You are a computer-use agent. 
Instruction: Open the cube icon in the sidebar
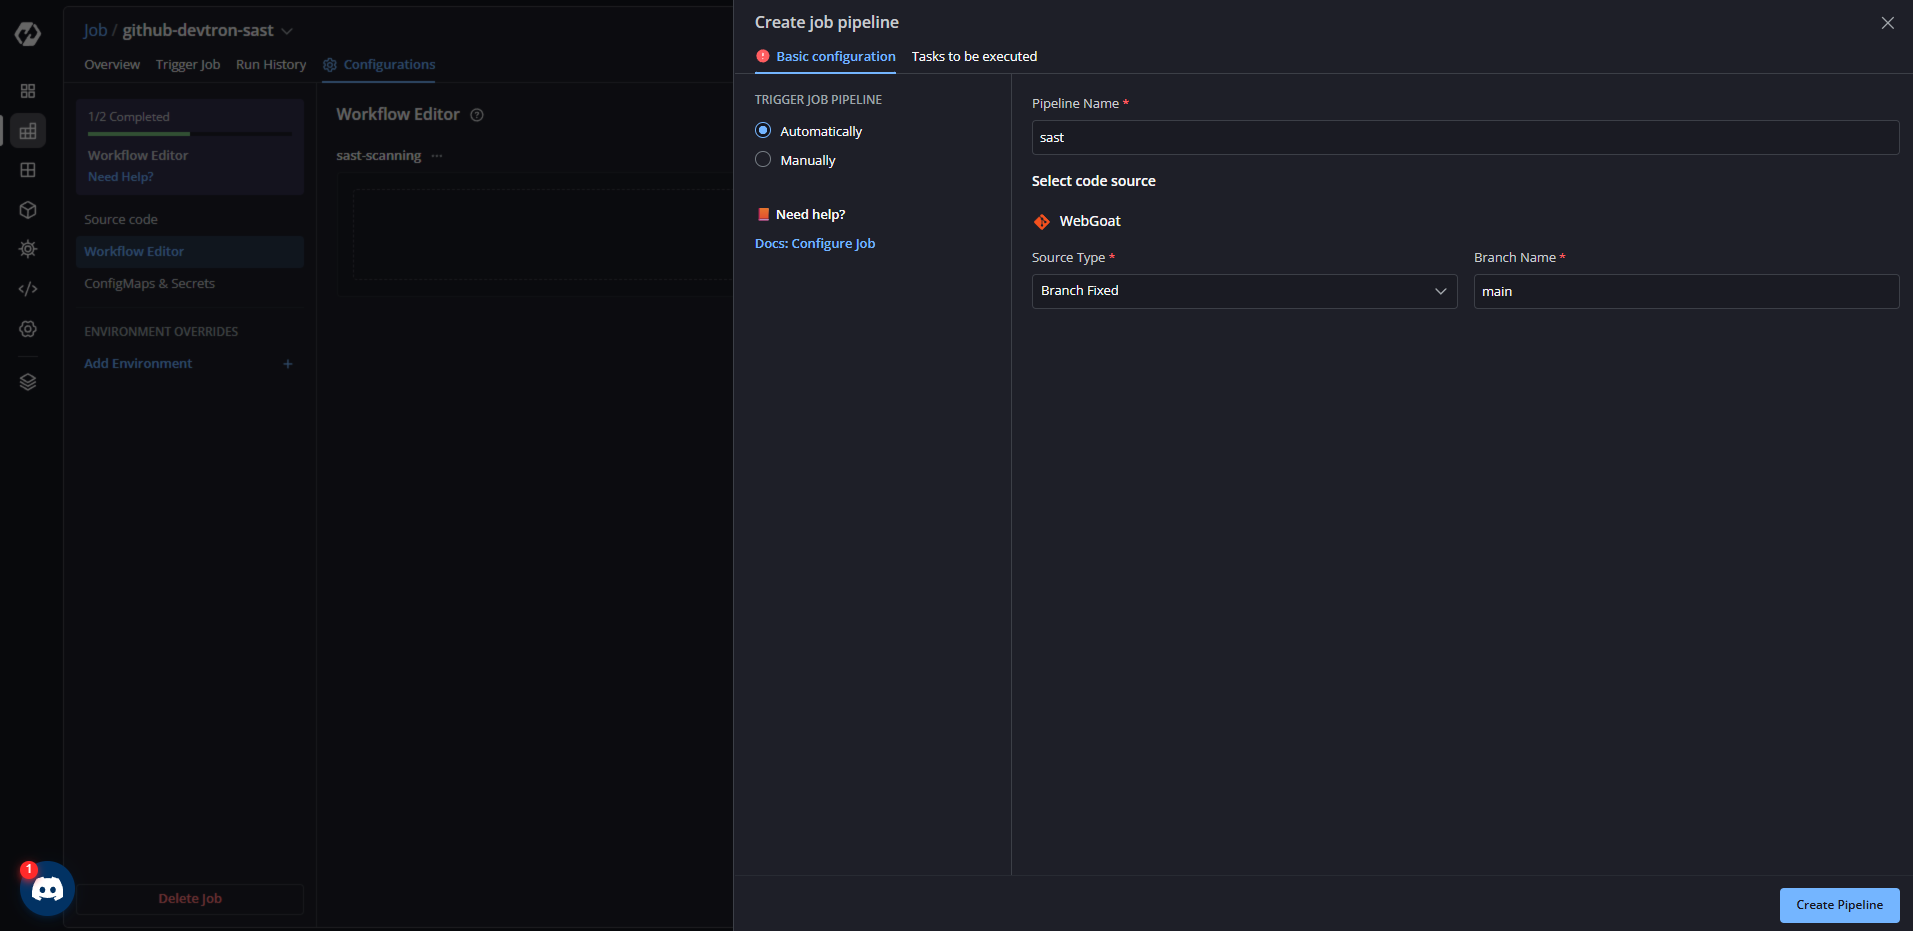[28, 210]
